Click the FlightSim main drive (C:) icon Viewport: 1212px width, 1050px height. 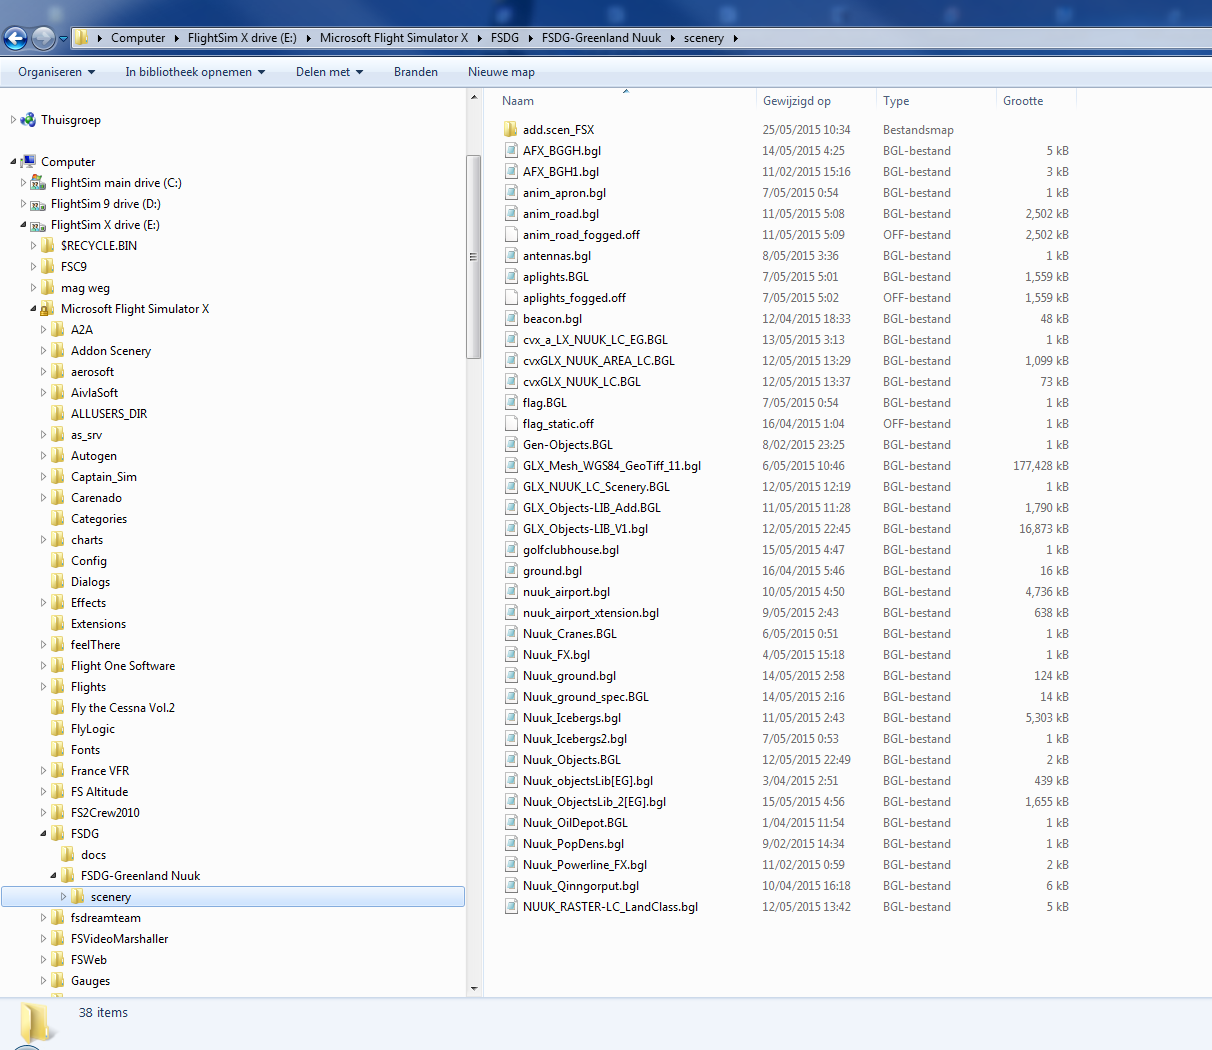coord(38,183)
